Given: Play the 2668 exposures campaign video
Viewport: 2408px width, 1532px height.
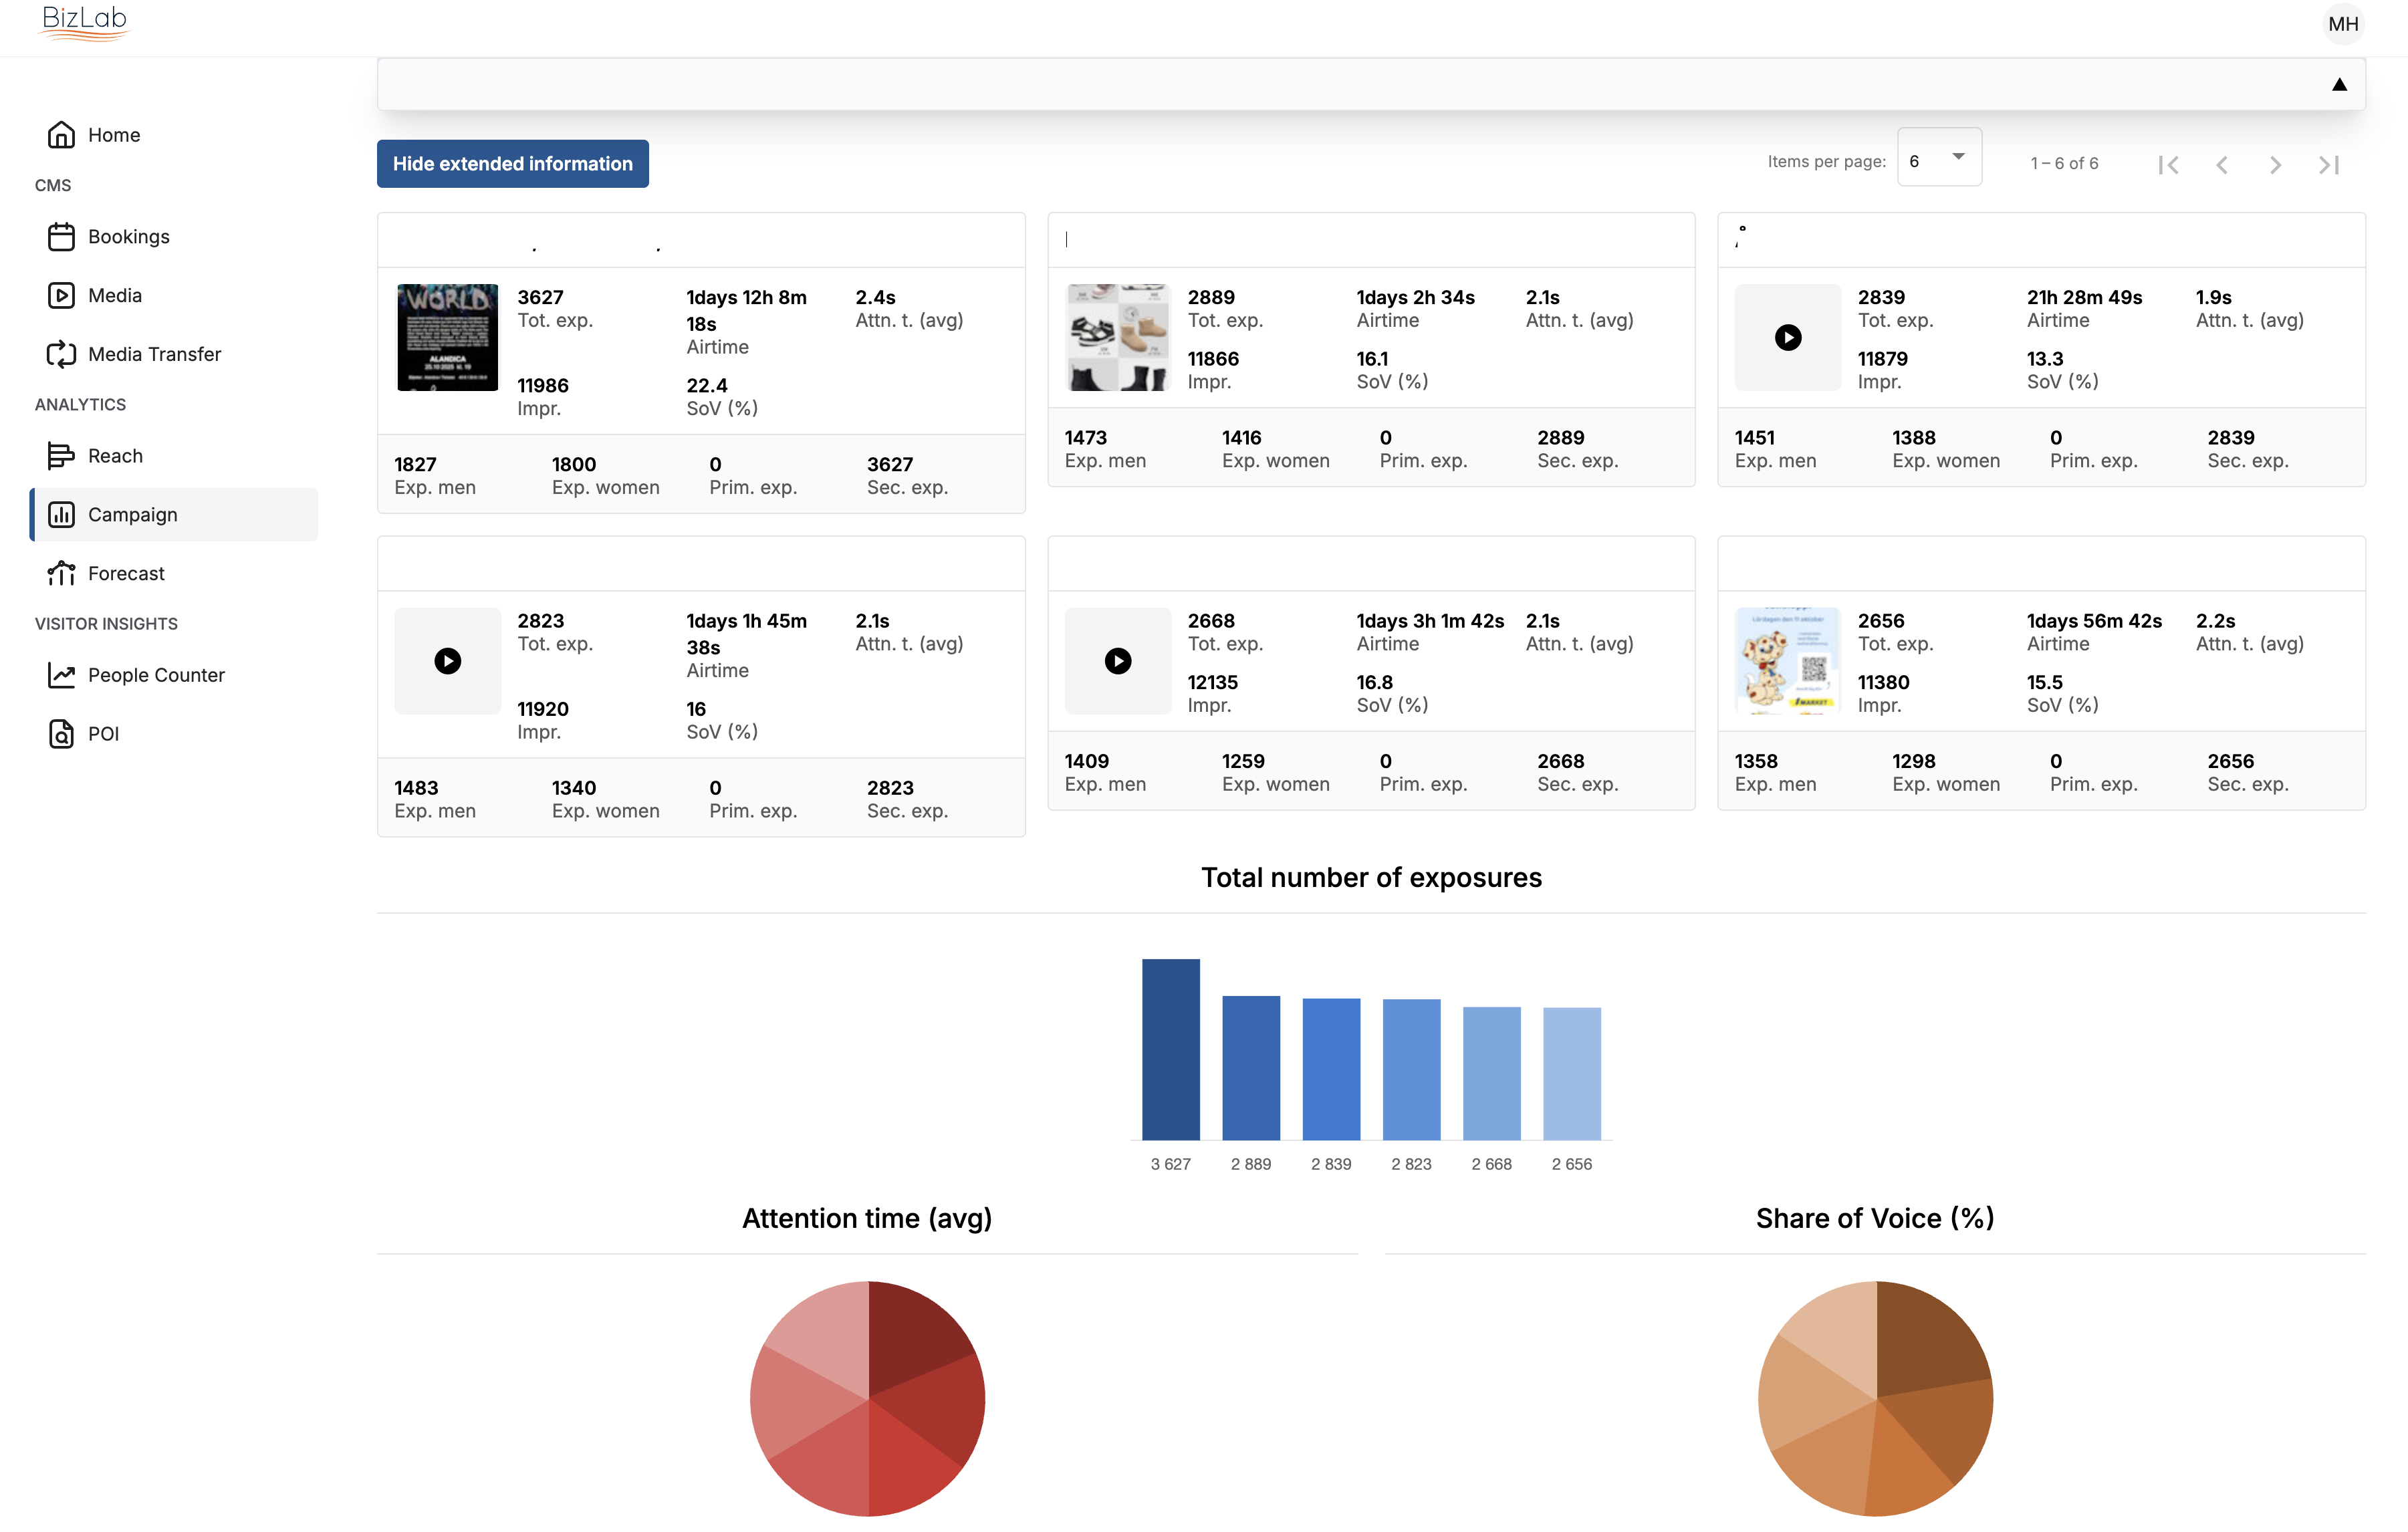Looking at the screenshot, I should point(1117,661).
